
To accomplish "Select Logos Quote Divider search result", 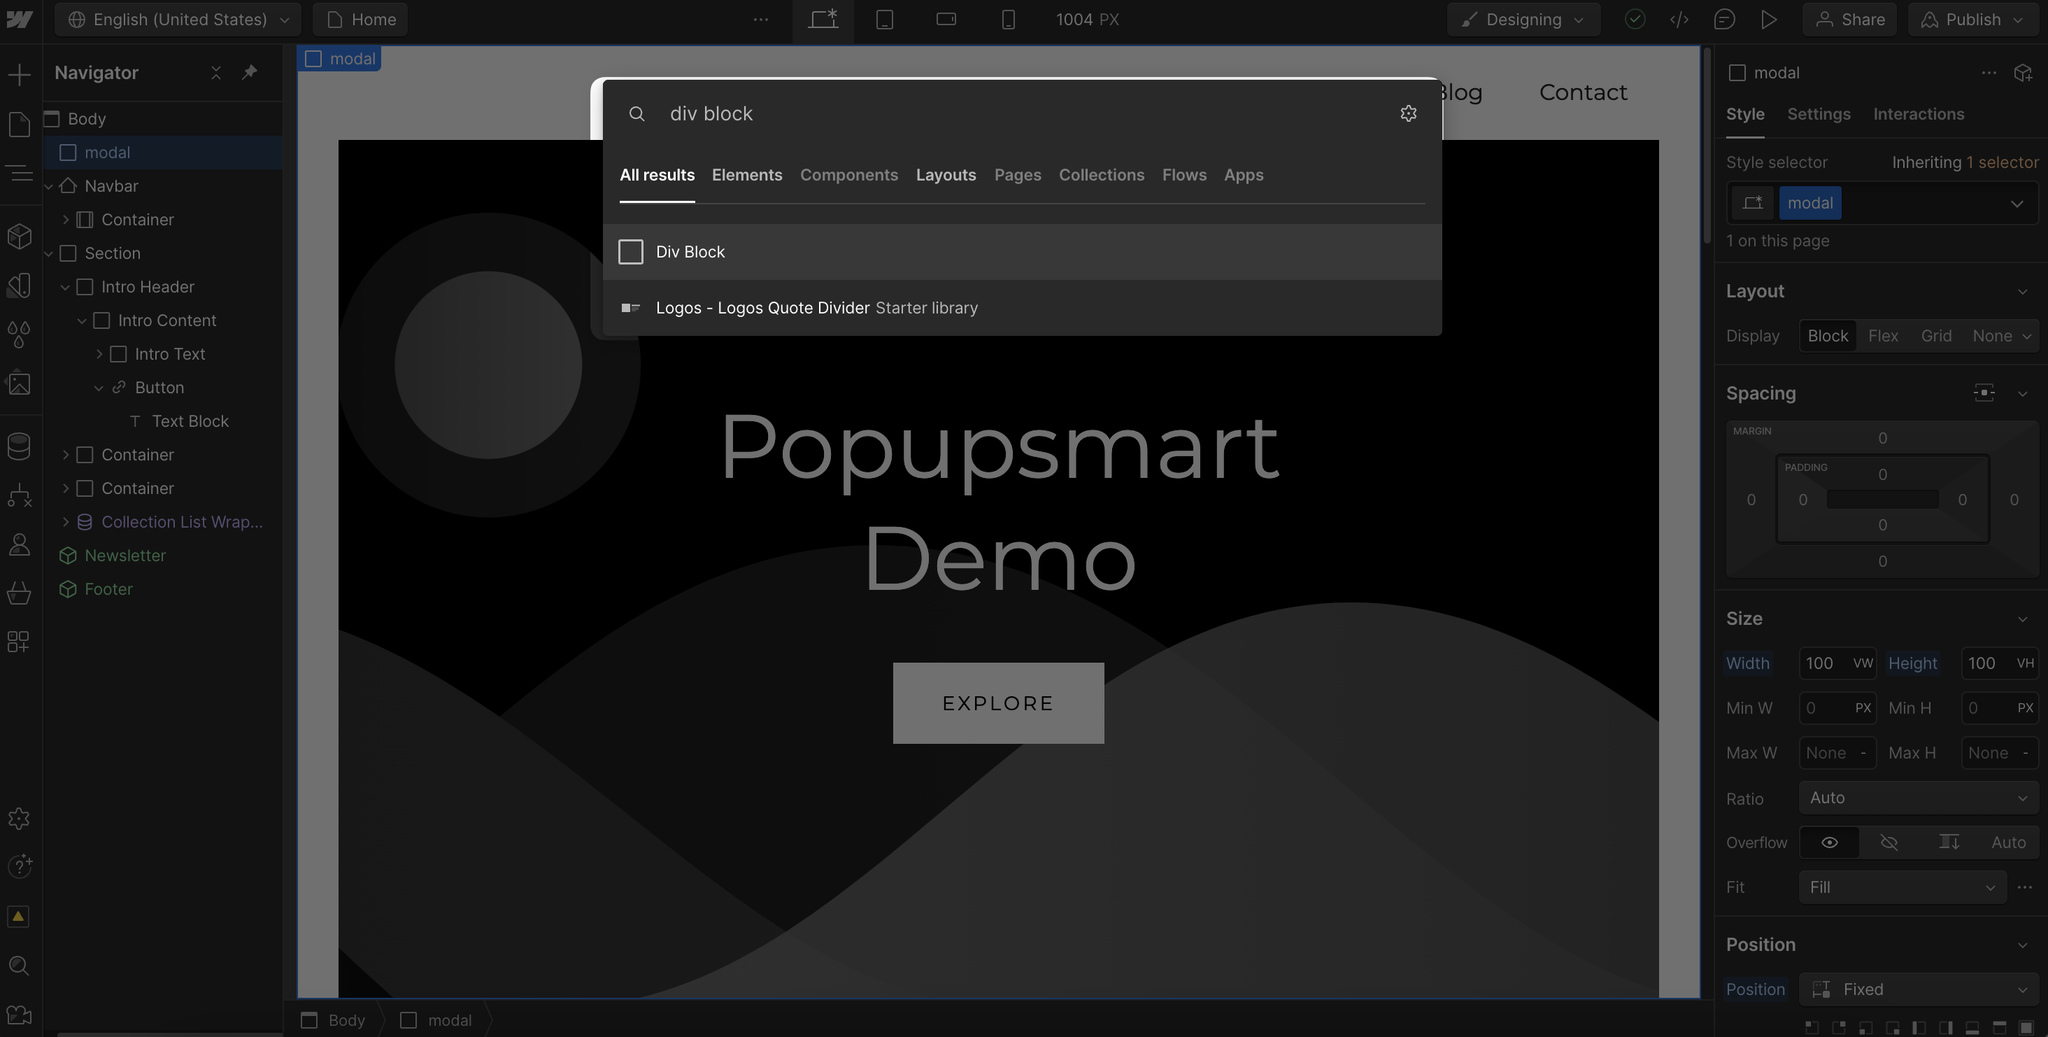I will point(1022,308).
